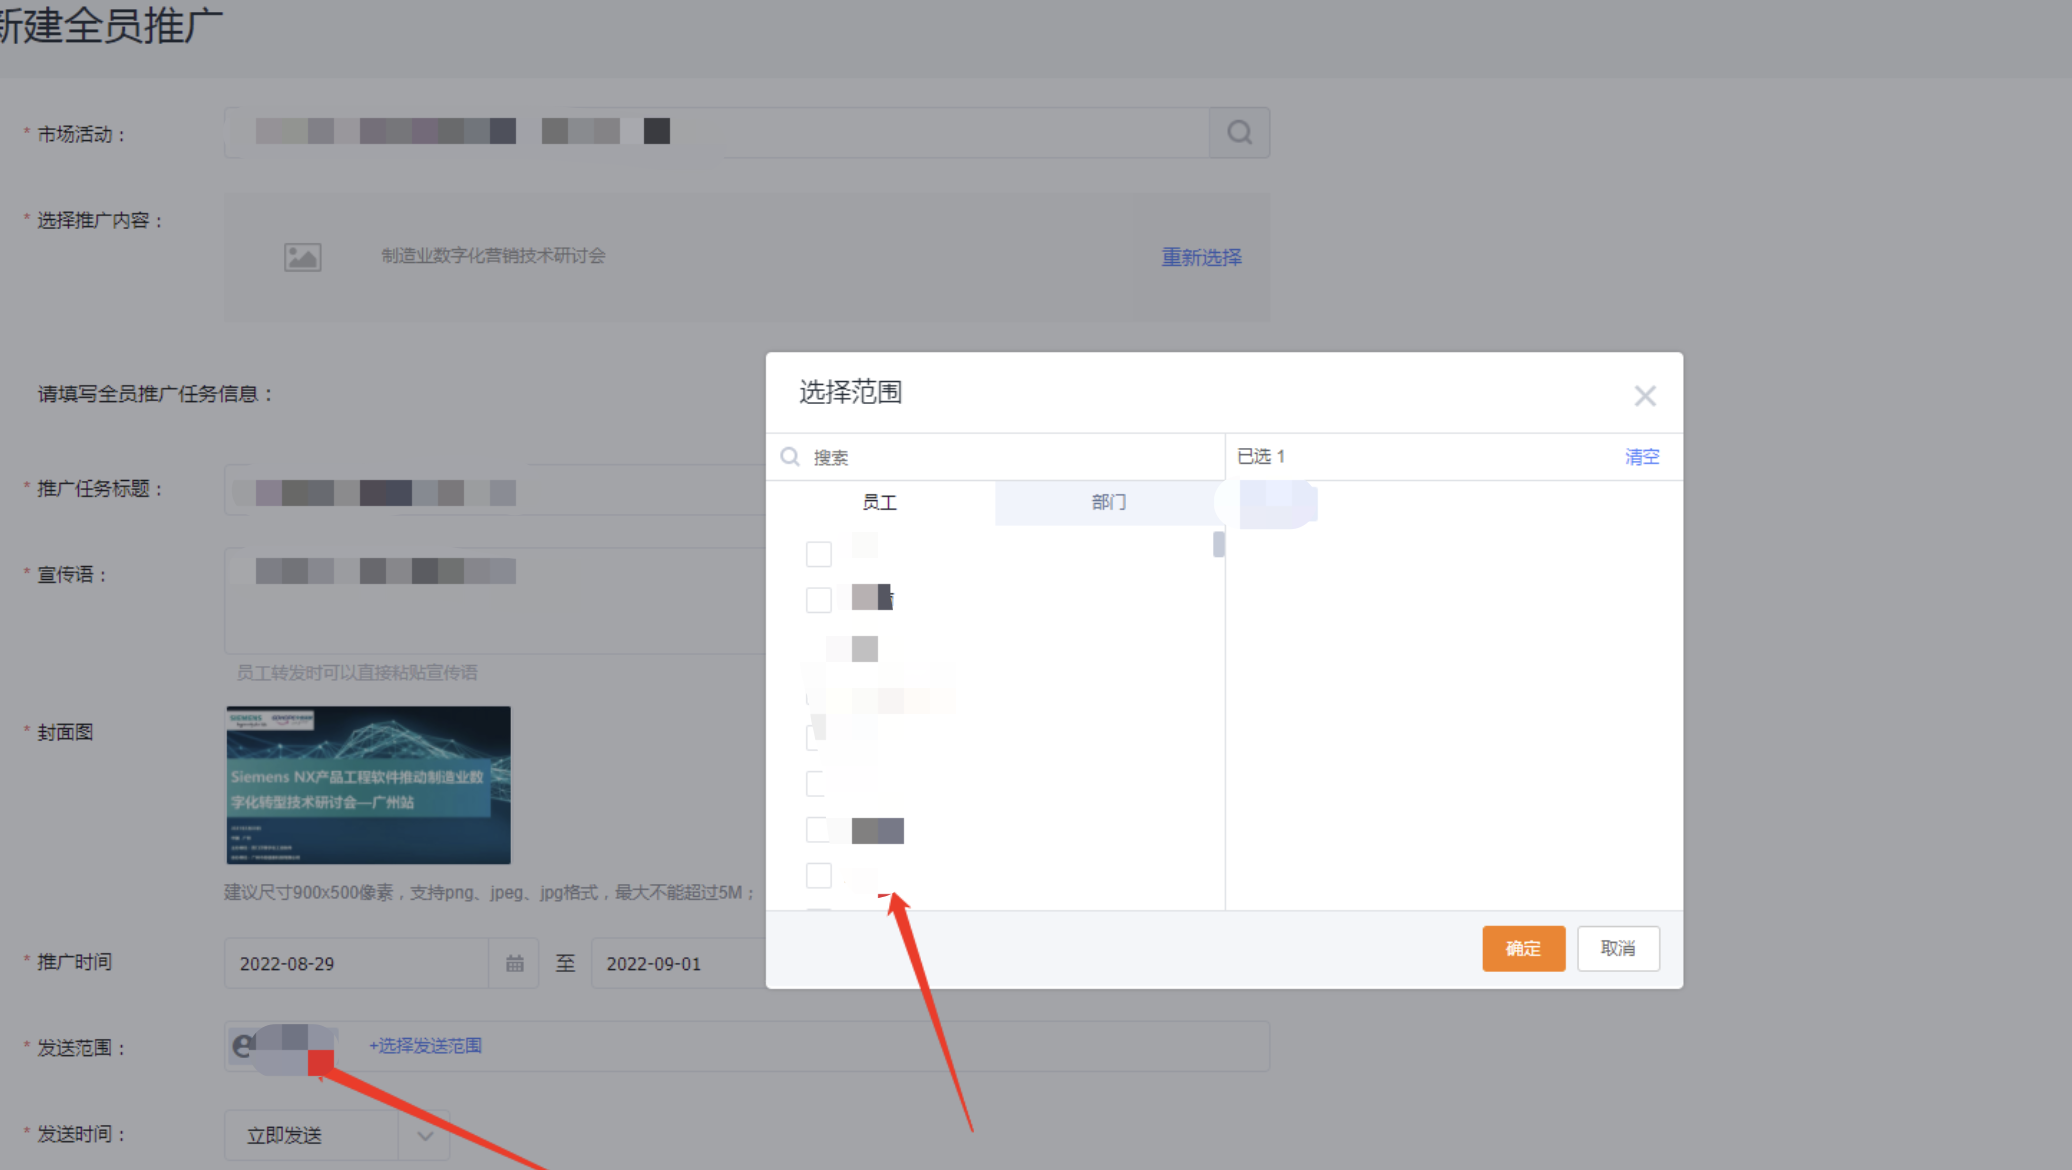Click into the 市场活动 input field
2072x1170 pixels.
[x=717, y=133]
